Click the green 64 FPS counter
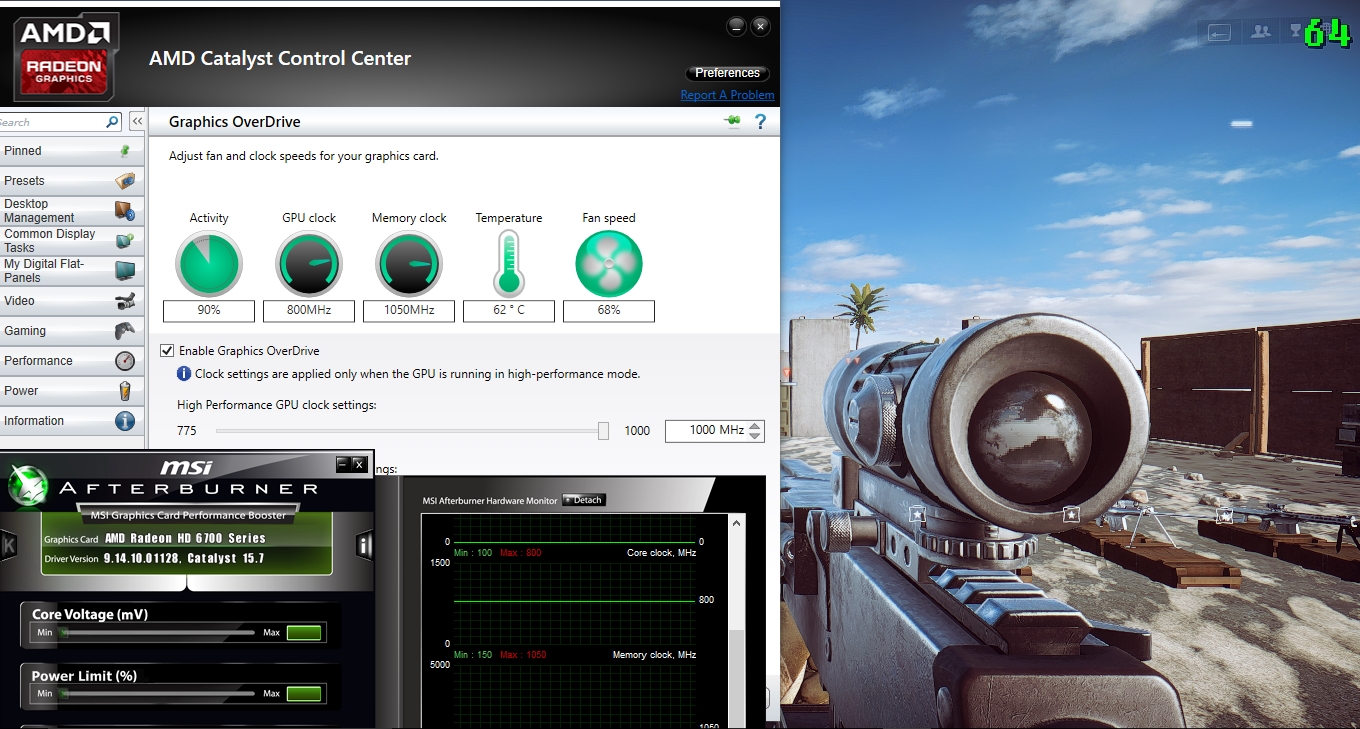Screen dimensions: 1360x729 (x=1328, y=34)
